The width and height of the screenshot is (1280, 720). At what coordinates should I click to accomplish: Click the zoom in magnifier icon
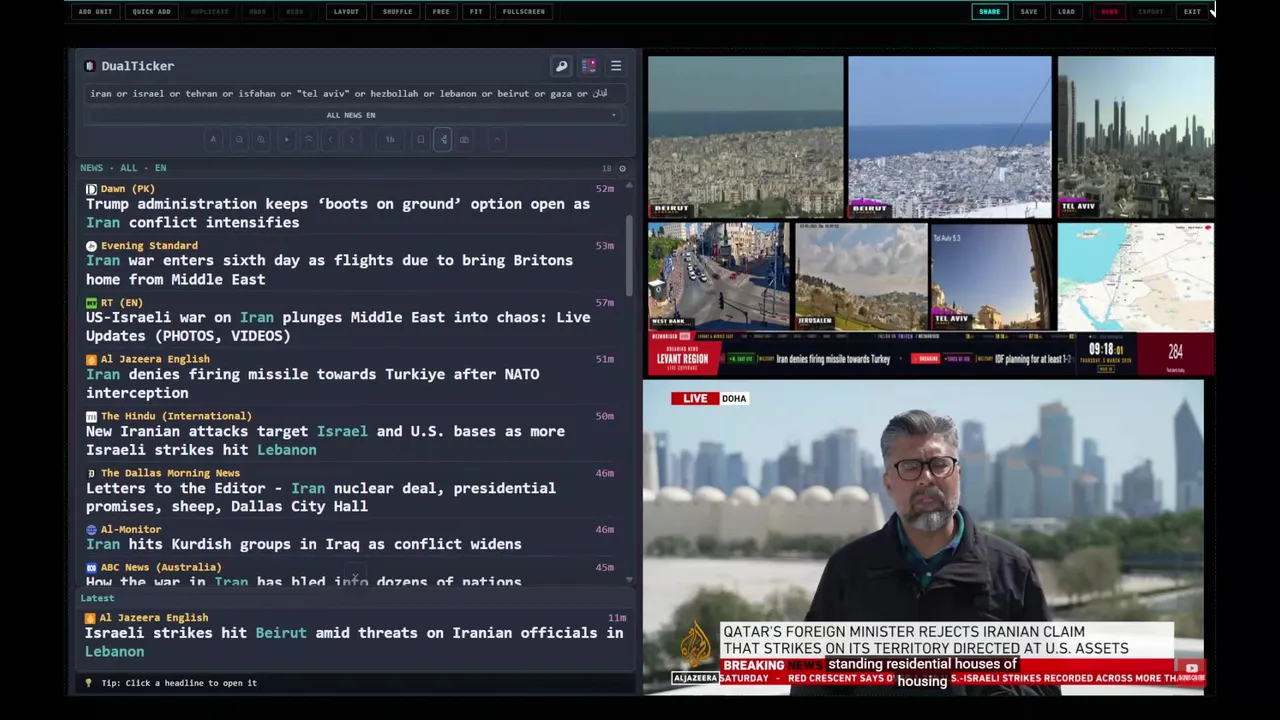(261, 140)
